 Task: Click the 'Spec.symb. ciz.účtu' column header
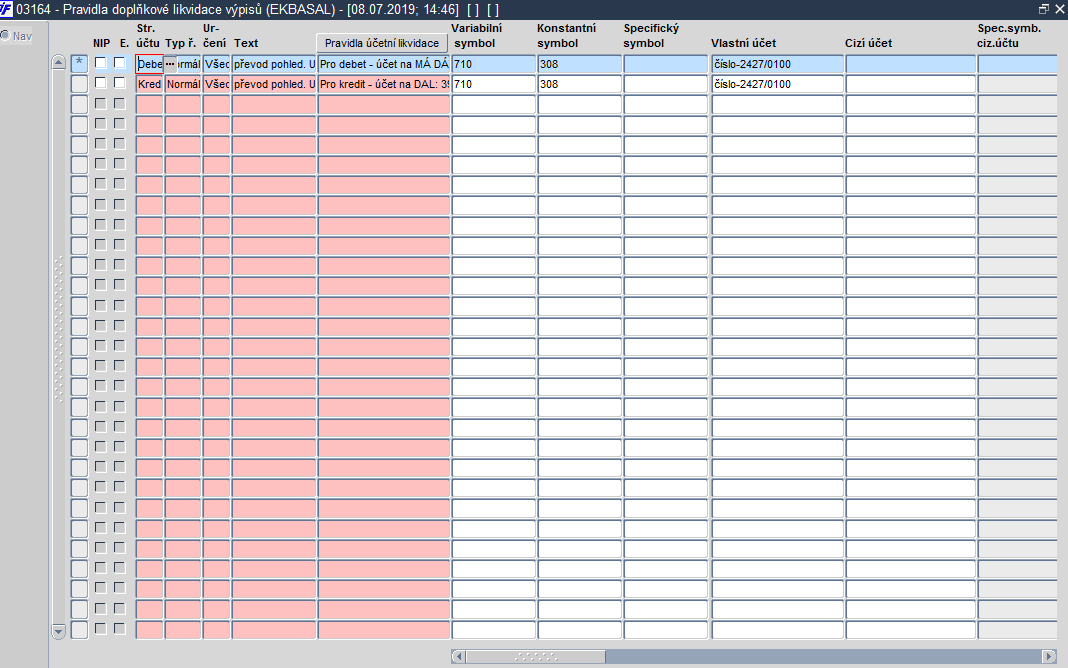[1009, 35]
